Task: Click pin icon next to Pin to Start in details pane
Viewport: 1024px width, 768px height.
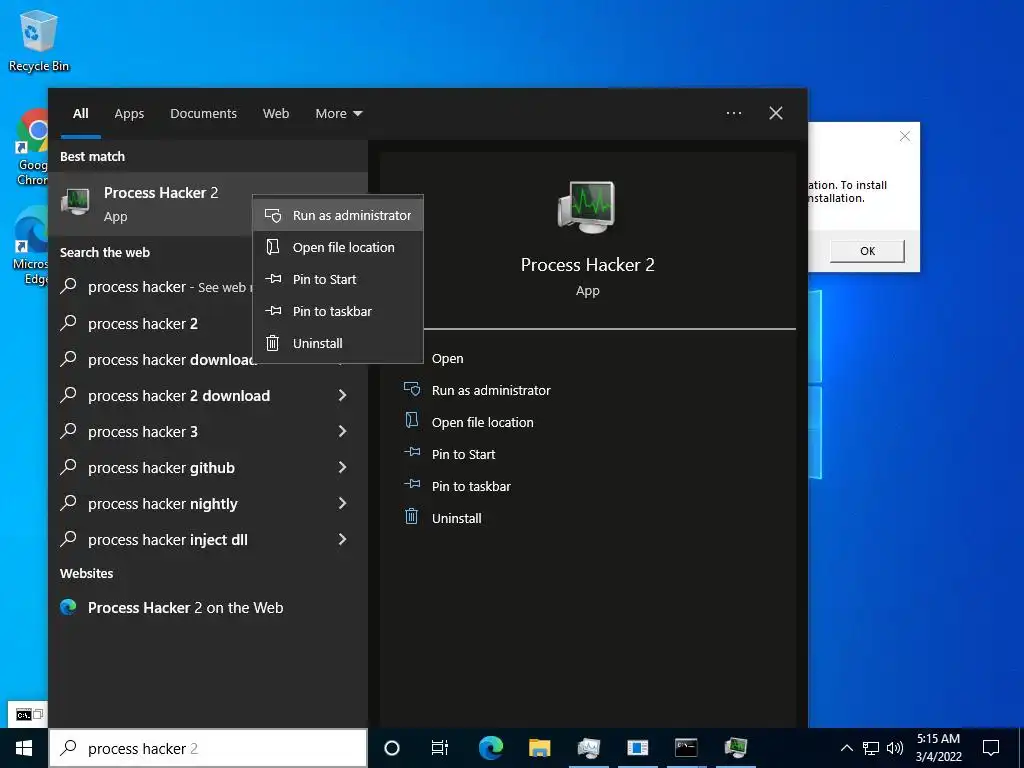Action: 412,452
